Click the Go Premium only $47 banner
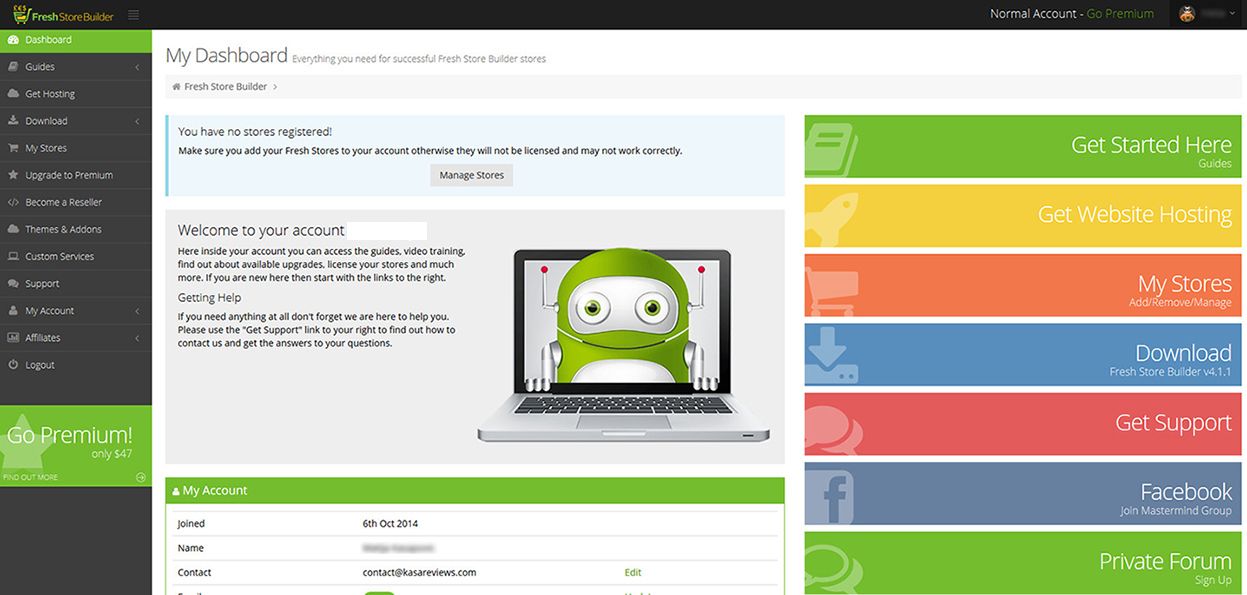 [76, 446]
